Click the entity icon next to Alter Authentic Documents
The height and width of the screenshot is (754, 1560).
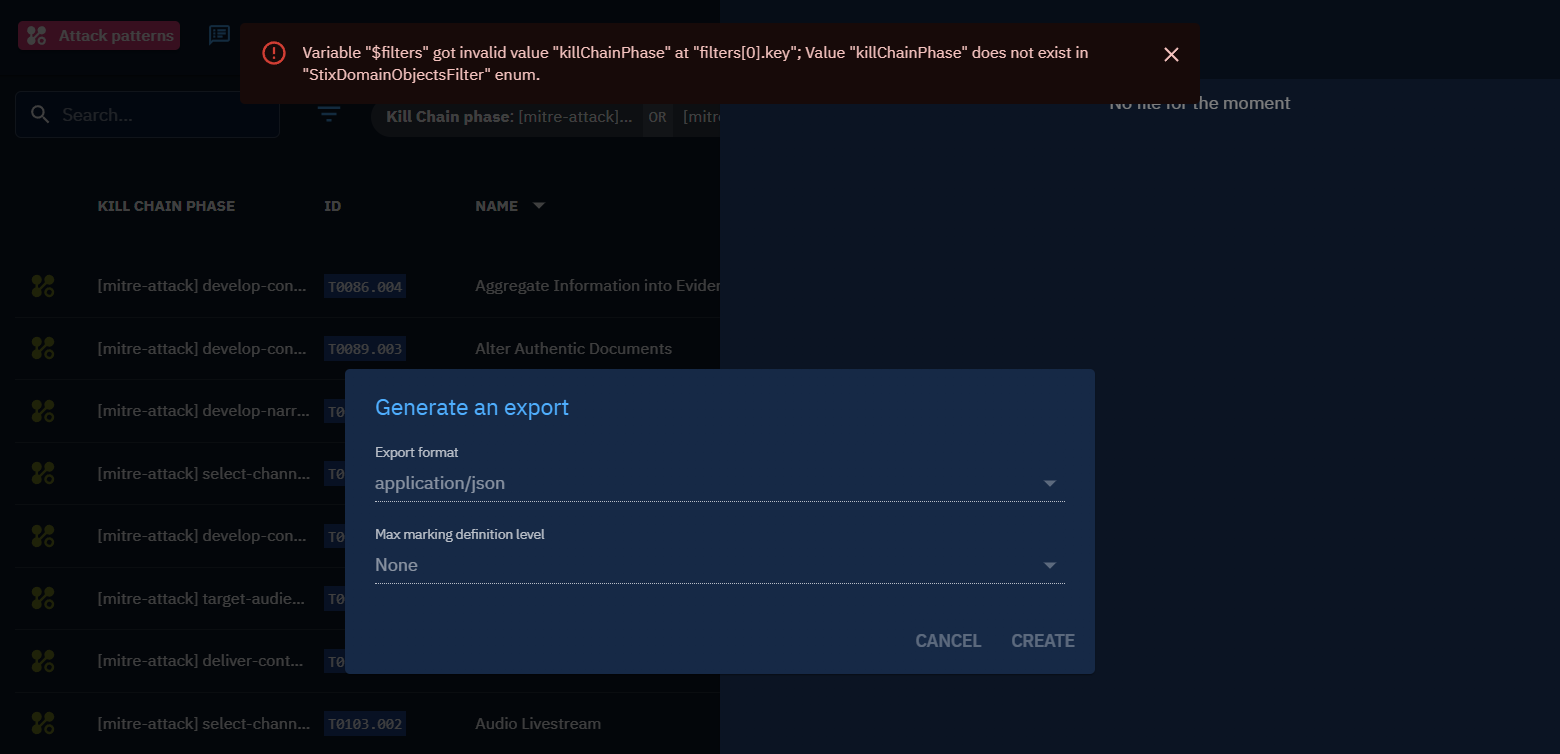coord(42,348)
